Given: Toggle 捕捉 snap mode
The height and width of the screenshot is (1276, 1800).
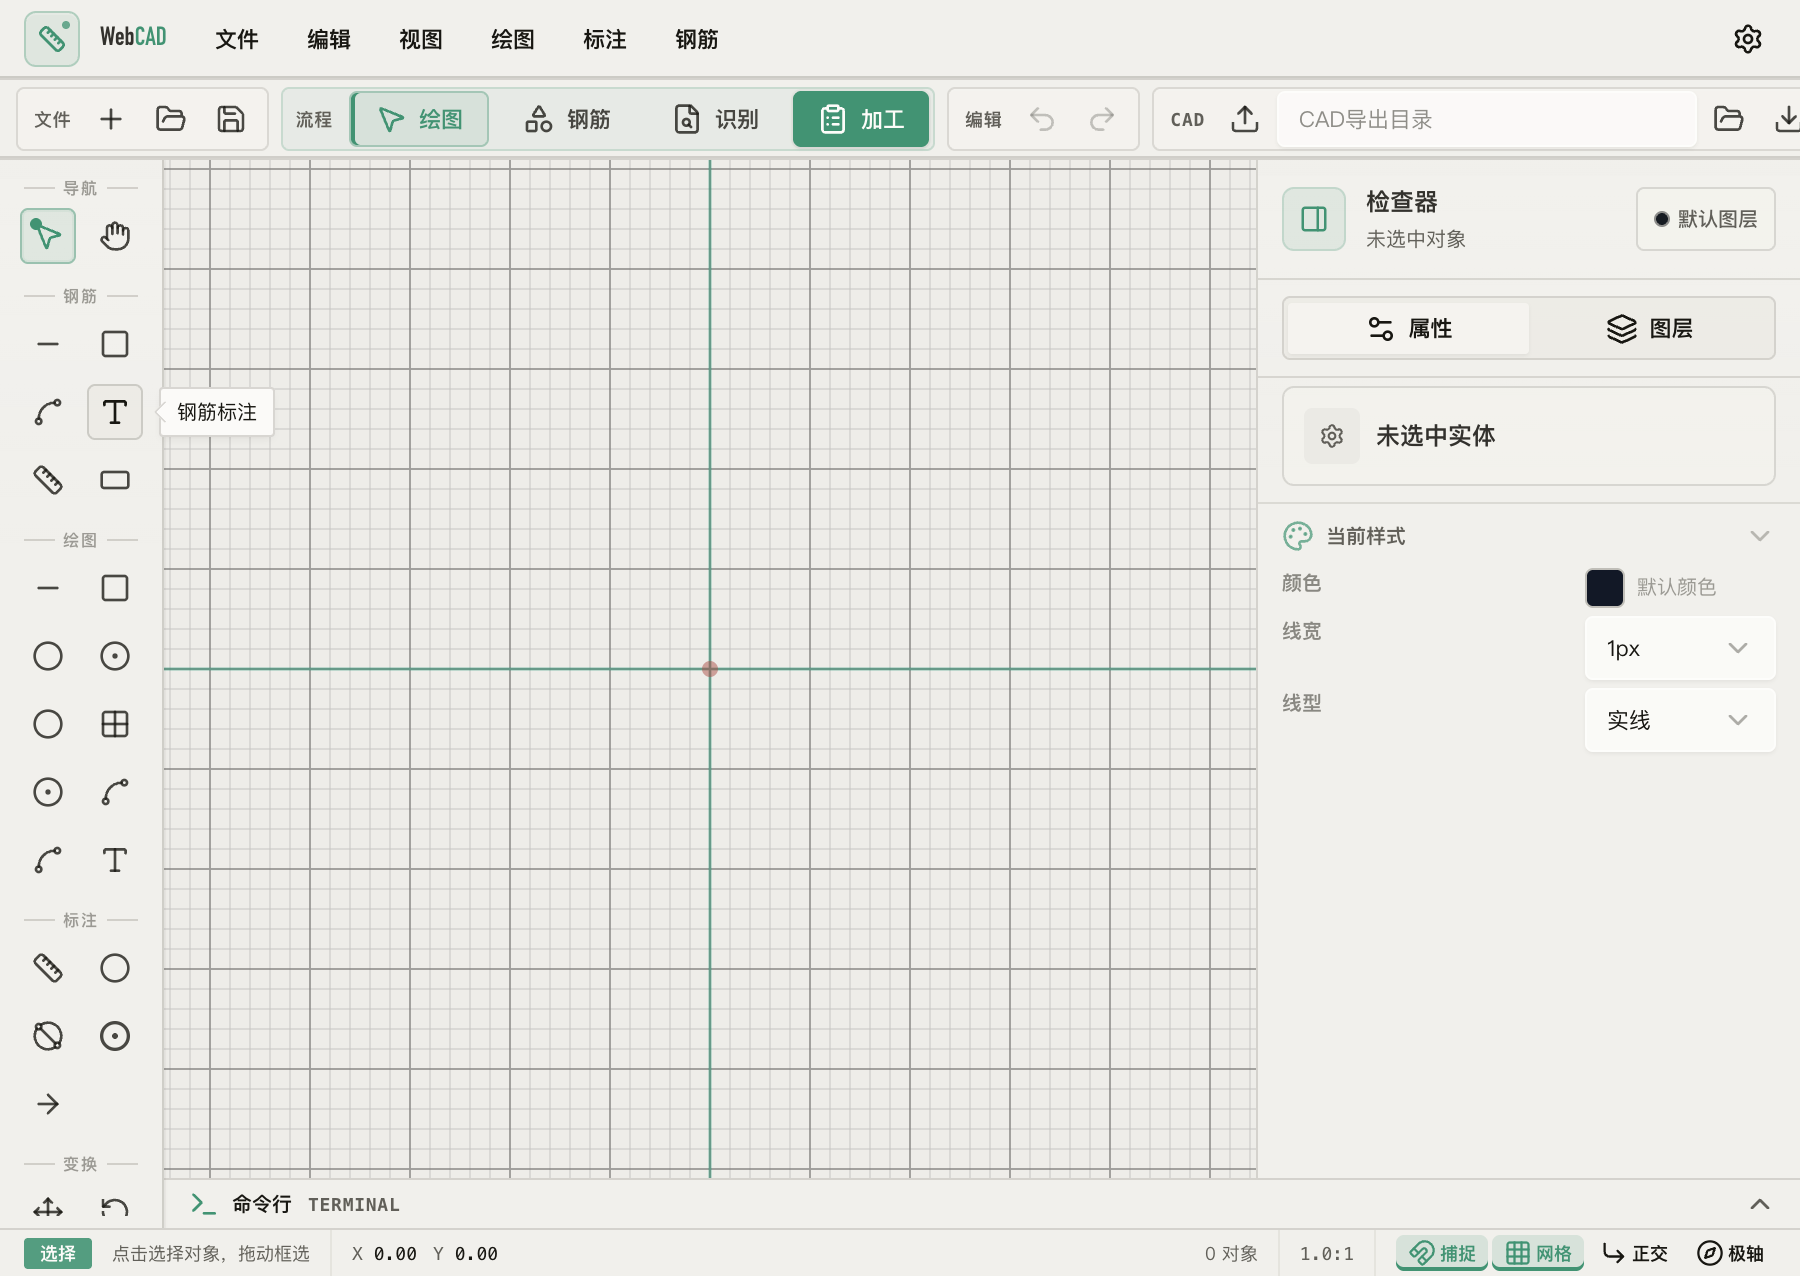Looking at the screenshot, I should click(1442, 1253).
